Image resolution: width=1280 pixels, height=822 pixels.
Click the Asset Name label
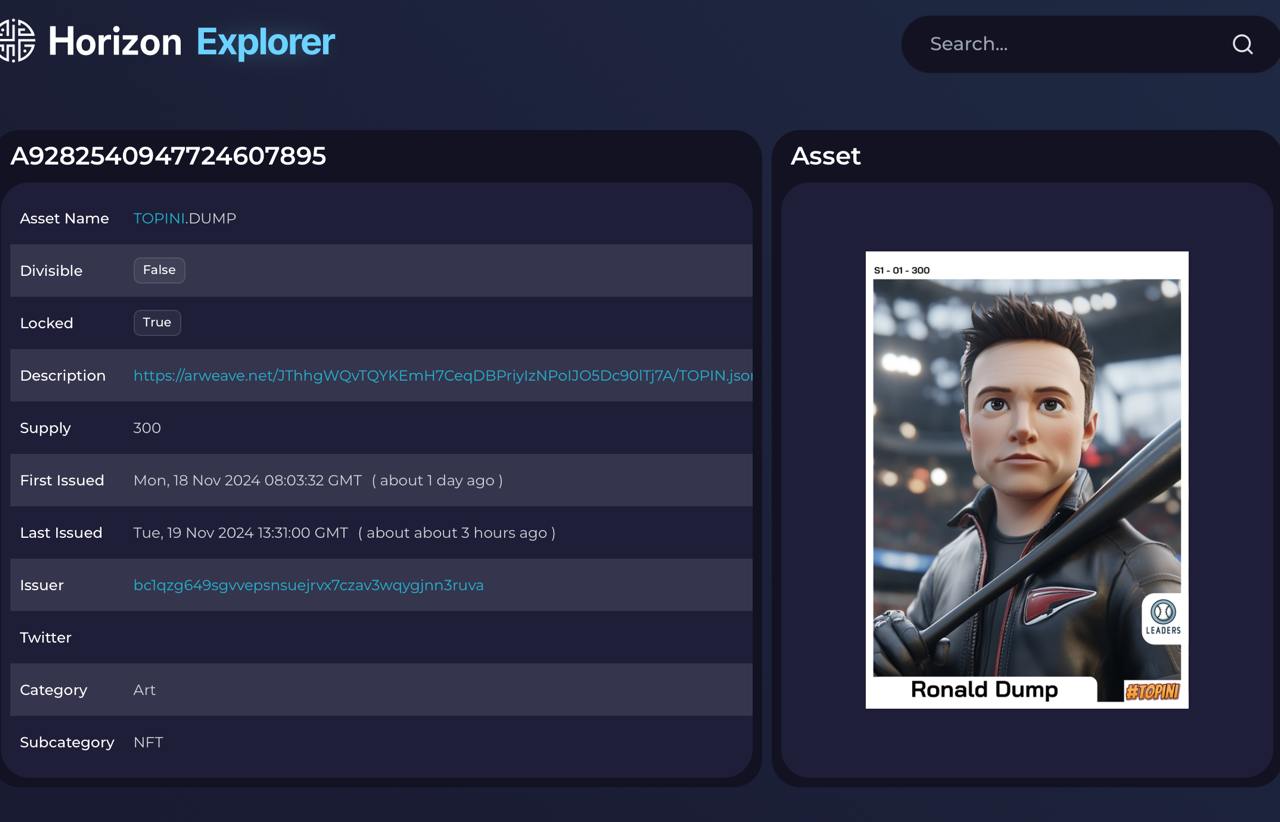click(64, 218)
